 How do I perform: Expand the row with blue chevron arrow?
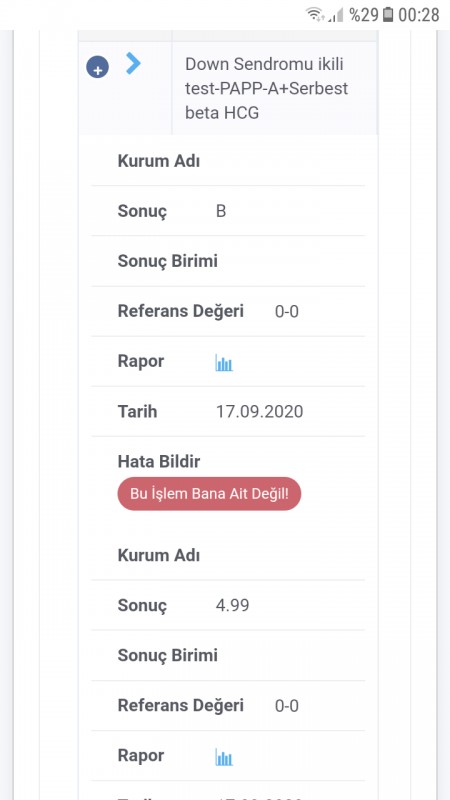tap(133, 63)
